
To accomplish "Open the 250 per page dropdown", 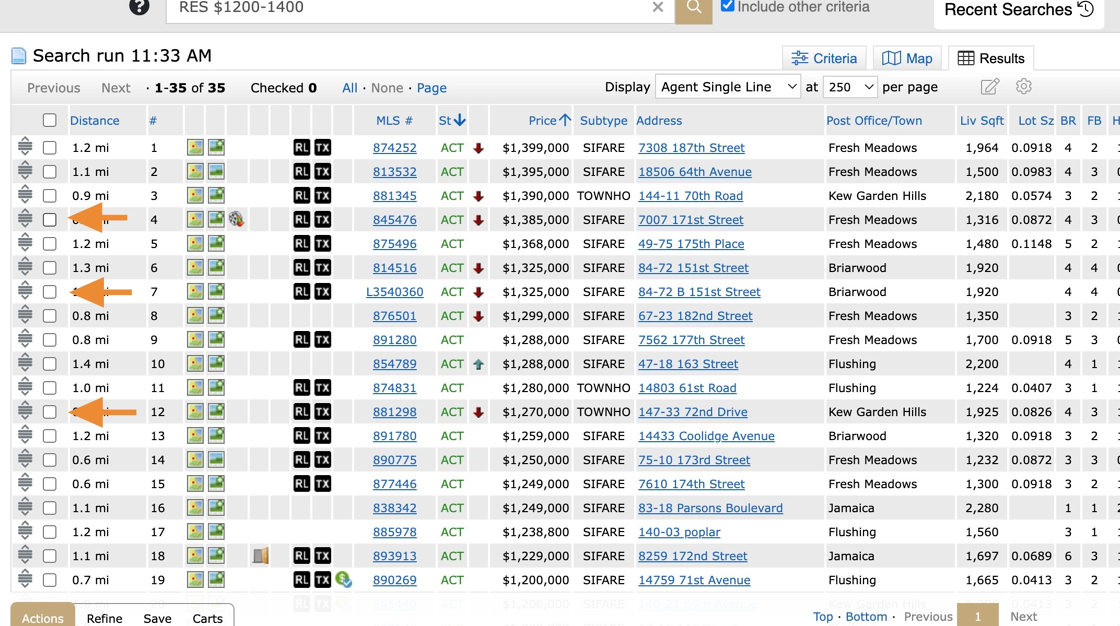I will [x=849, y=87].
